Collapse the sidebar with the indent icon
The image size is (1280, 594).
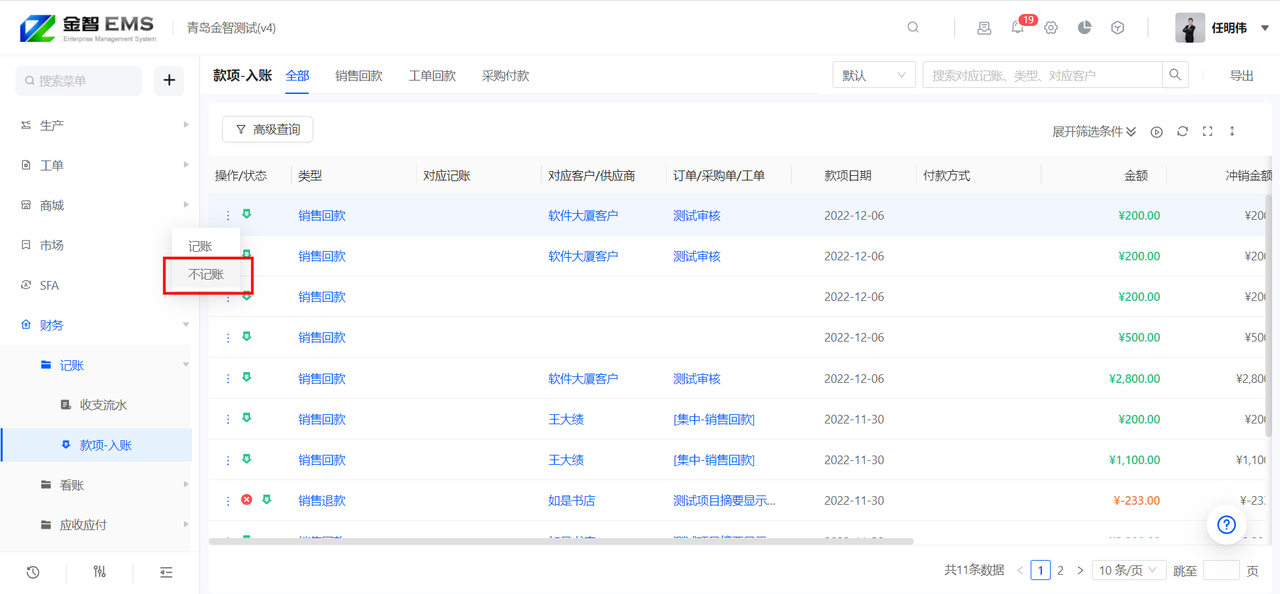[x=166, y=572]
